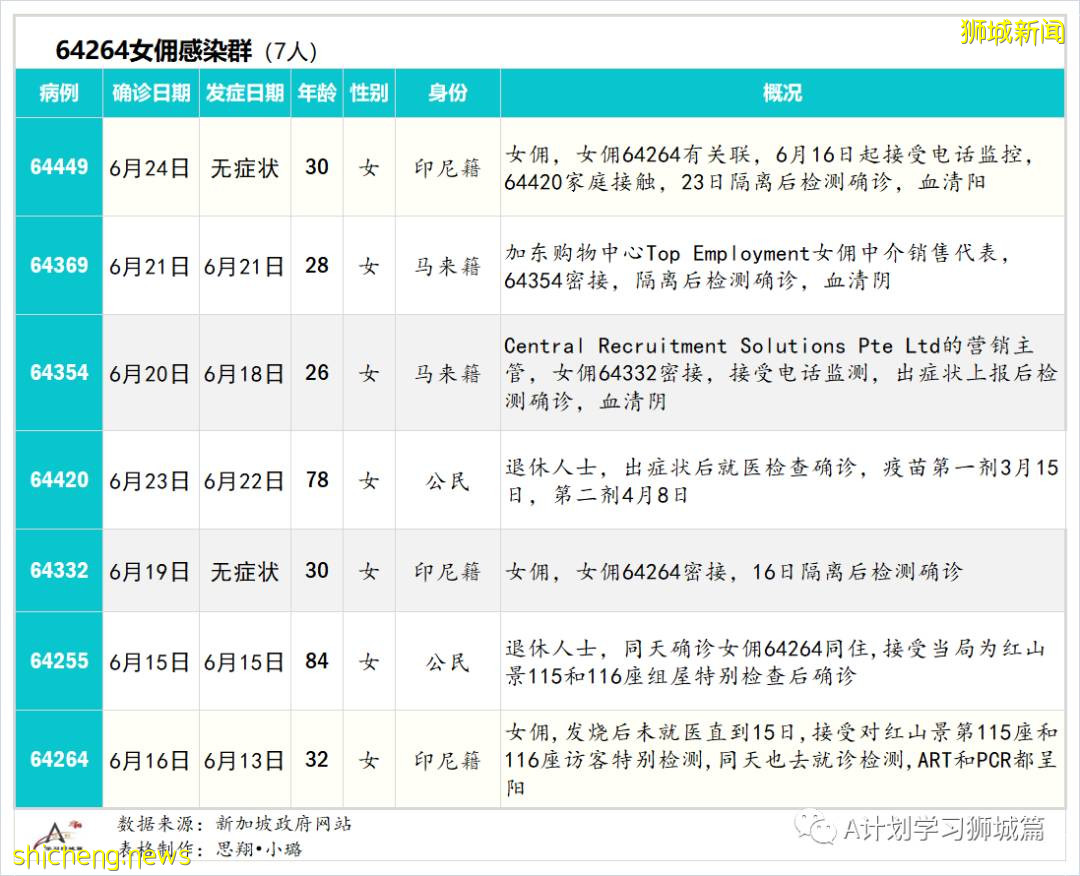Click case number 64354 cell
This screenshot has height=876, width=1080.
click(x=59, y=372)
